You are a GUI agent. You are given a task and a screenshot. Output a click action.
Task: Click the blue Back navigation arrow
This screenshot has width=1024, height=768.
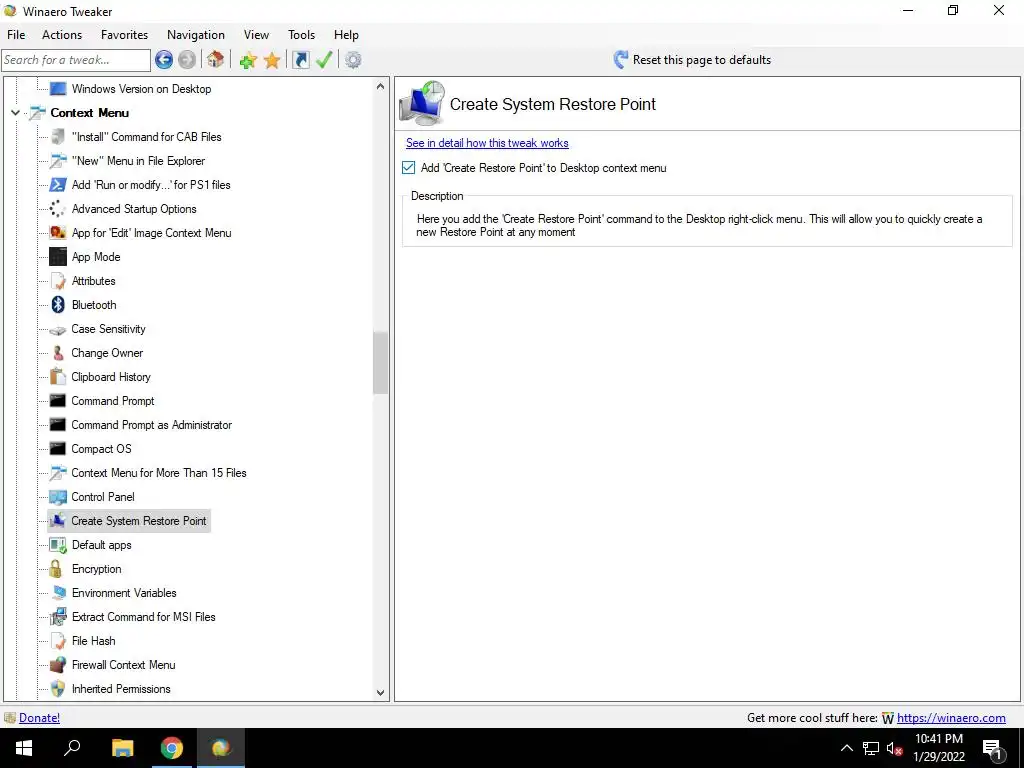pos(164,60)
